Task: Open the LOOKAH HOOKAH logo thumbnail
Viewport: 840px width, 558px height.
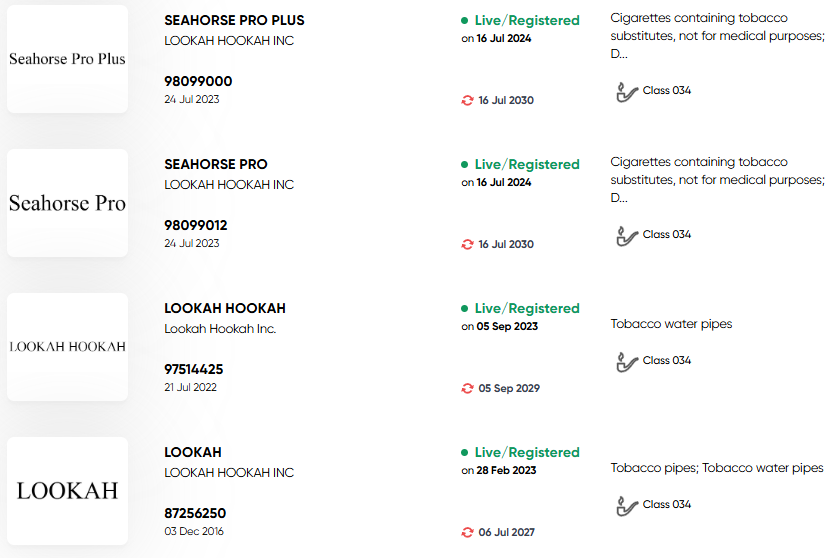Action: [68, 347]
